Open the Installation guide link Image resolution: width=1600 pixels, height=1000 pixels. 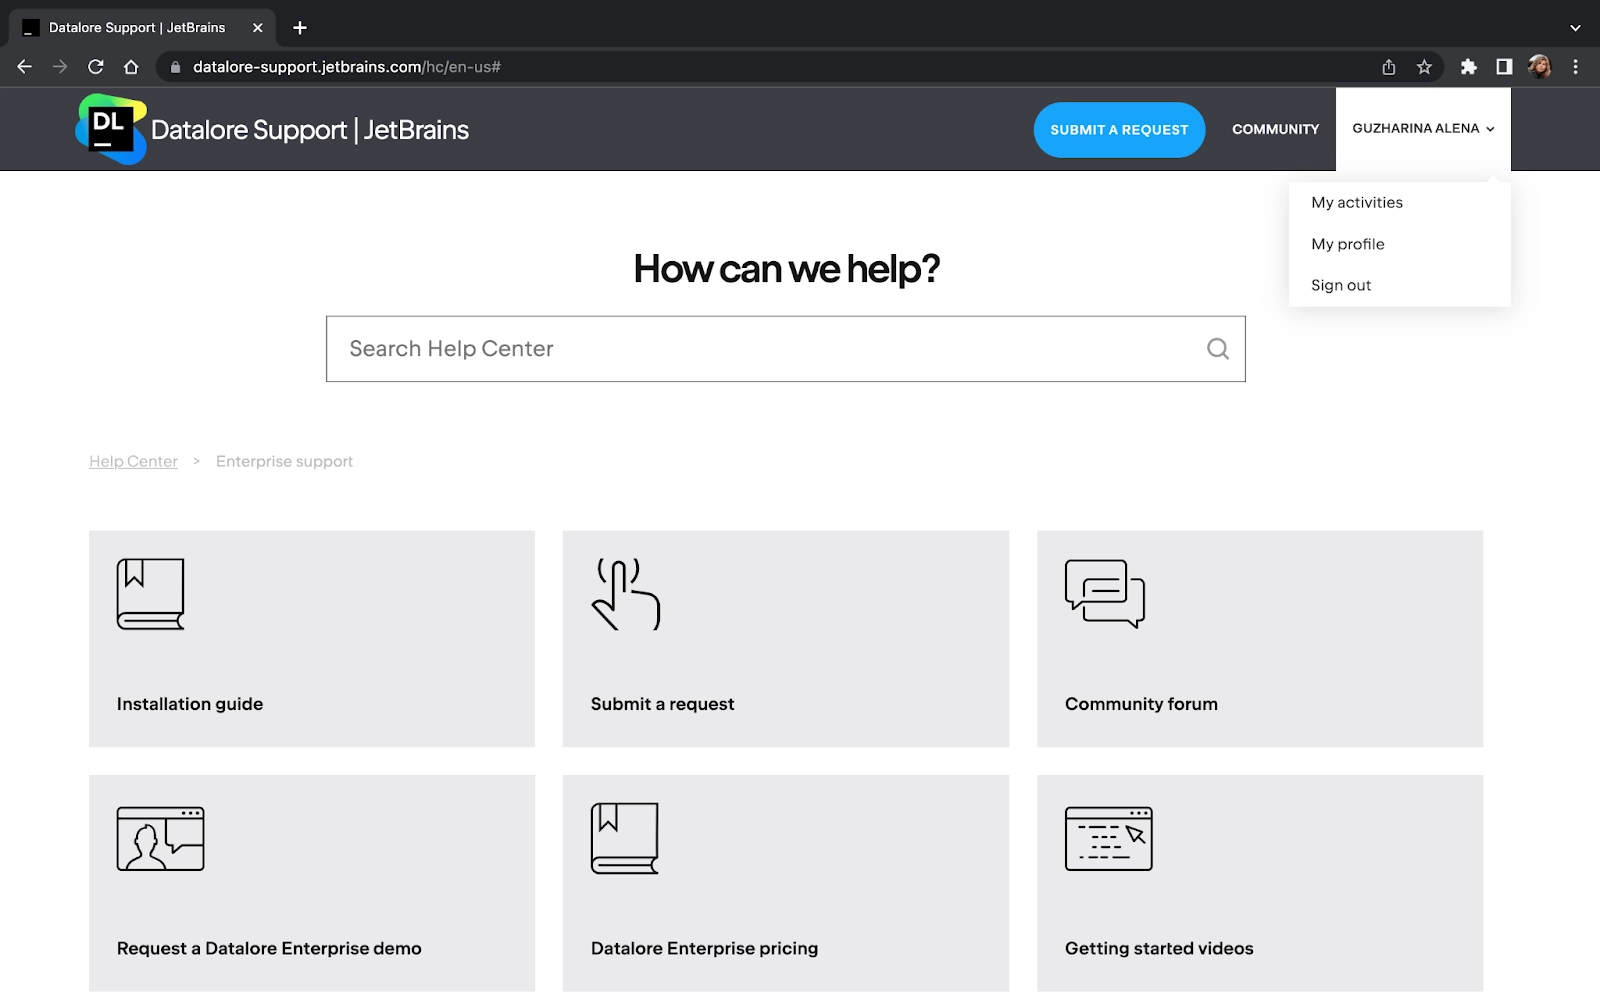point(190,704)
